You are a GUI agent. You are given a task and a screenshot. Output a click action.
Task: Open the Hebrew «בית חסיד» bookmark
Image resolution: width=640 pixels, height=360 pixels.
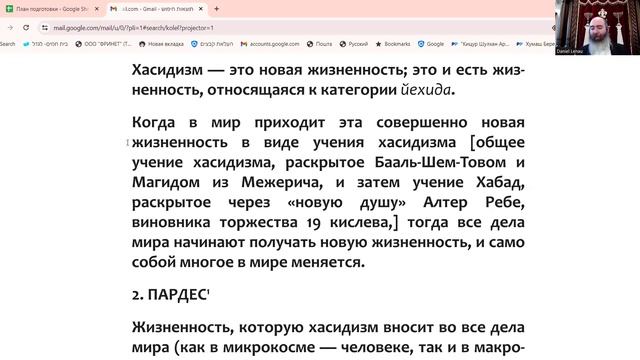coord(45,44)
